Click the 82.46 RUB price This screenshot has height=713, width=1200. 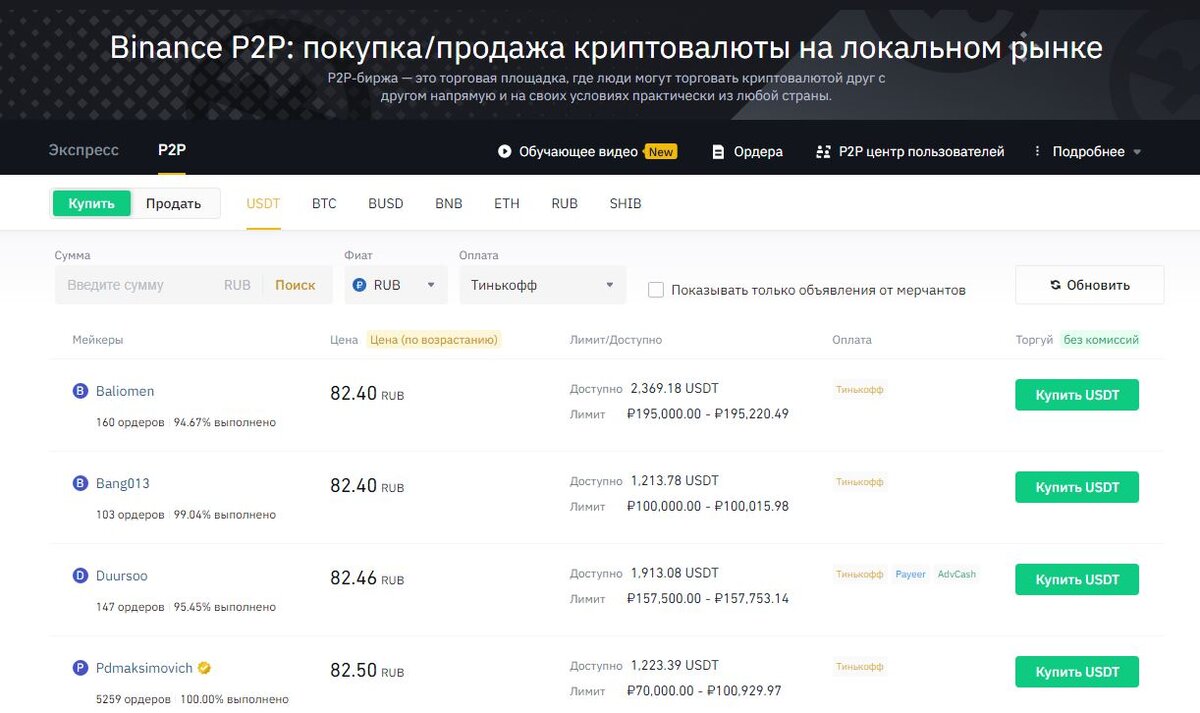click(x=367, y=578)
